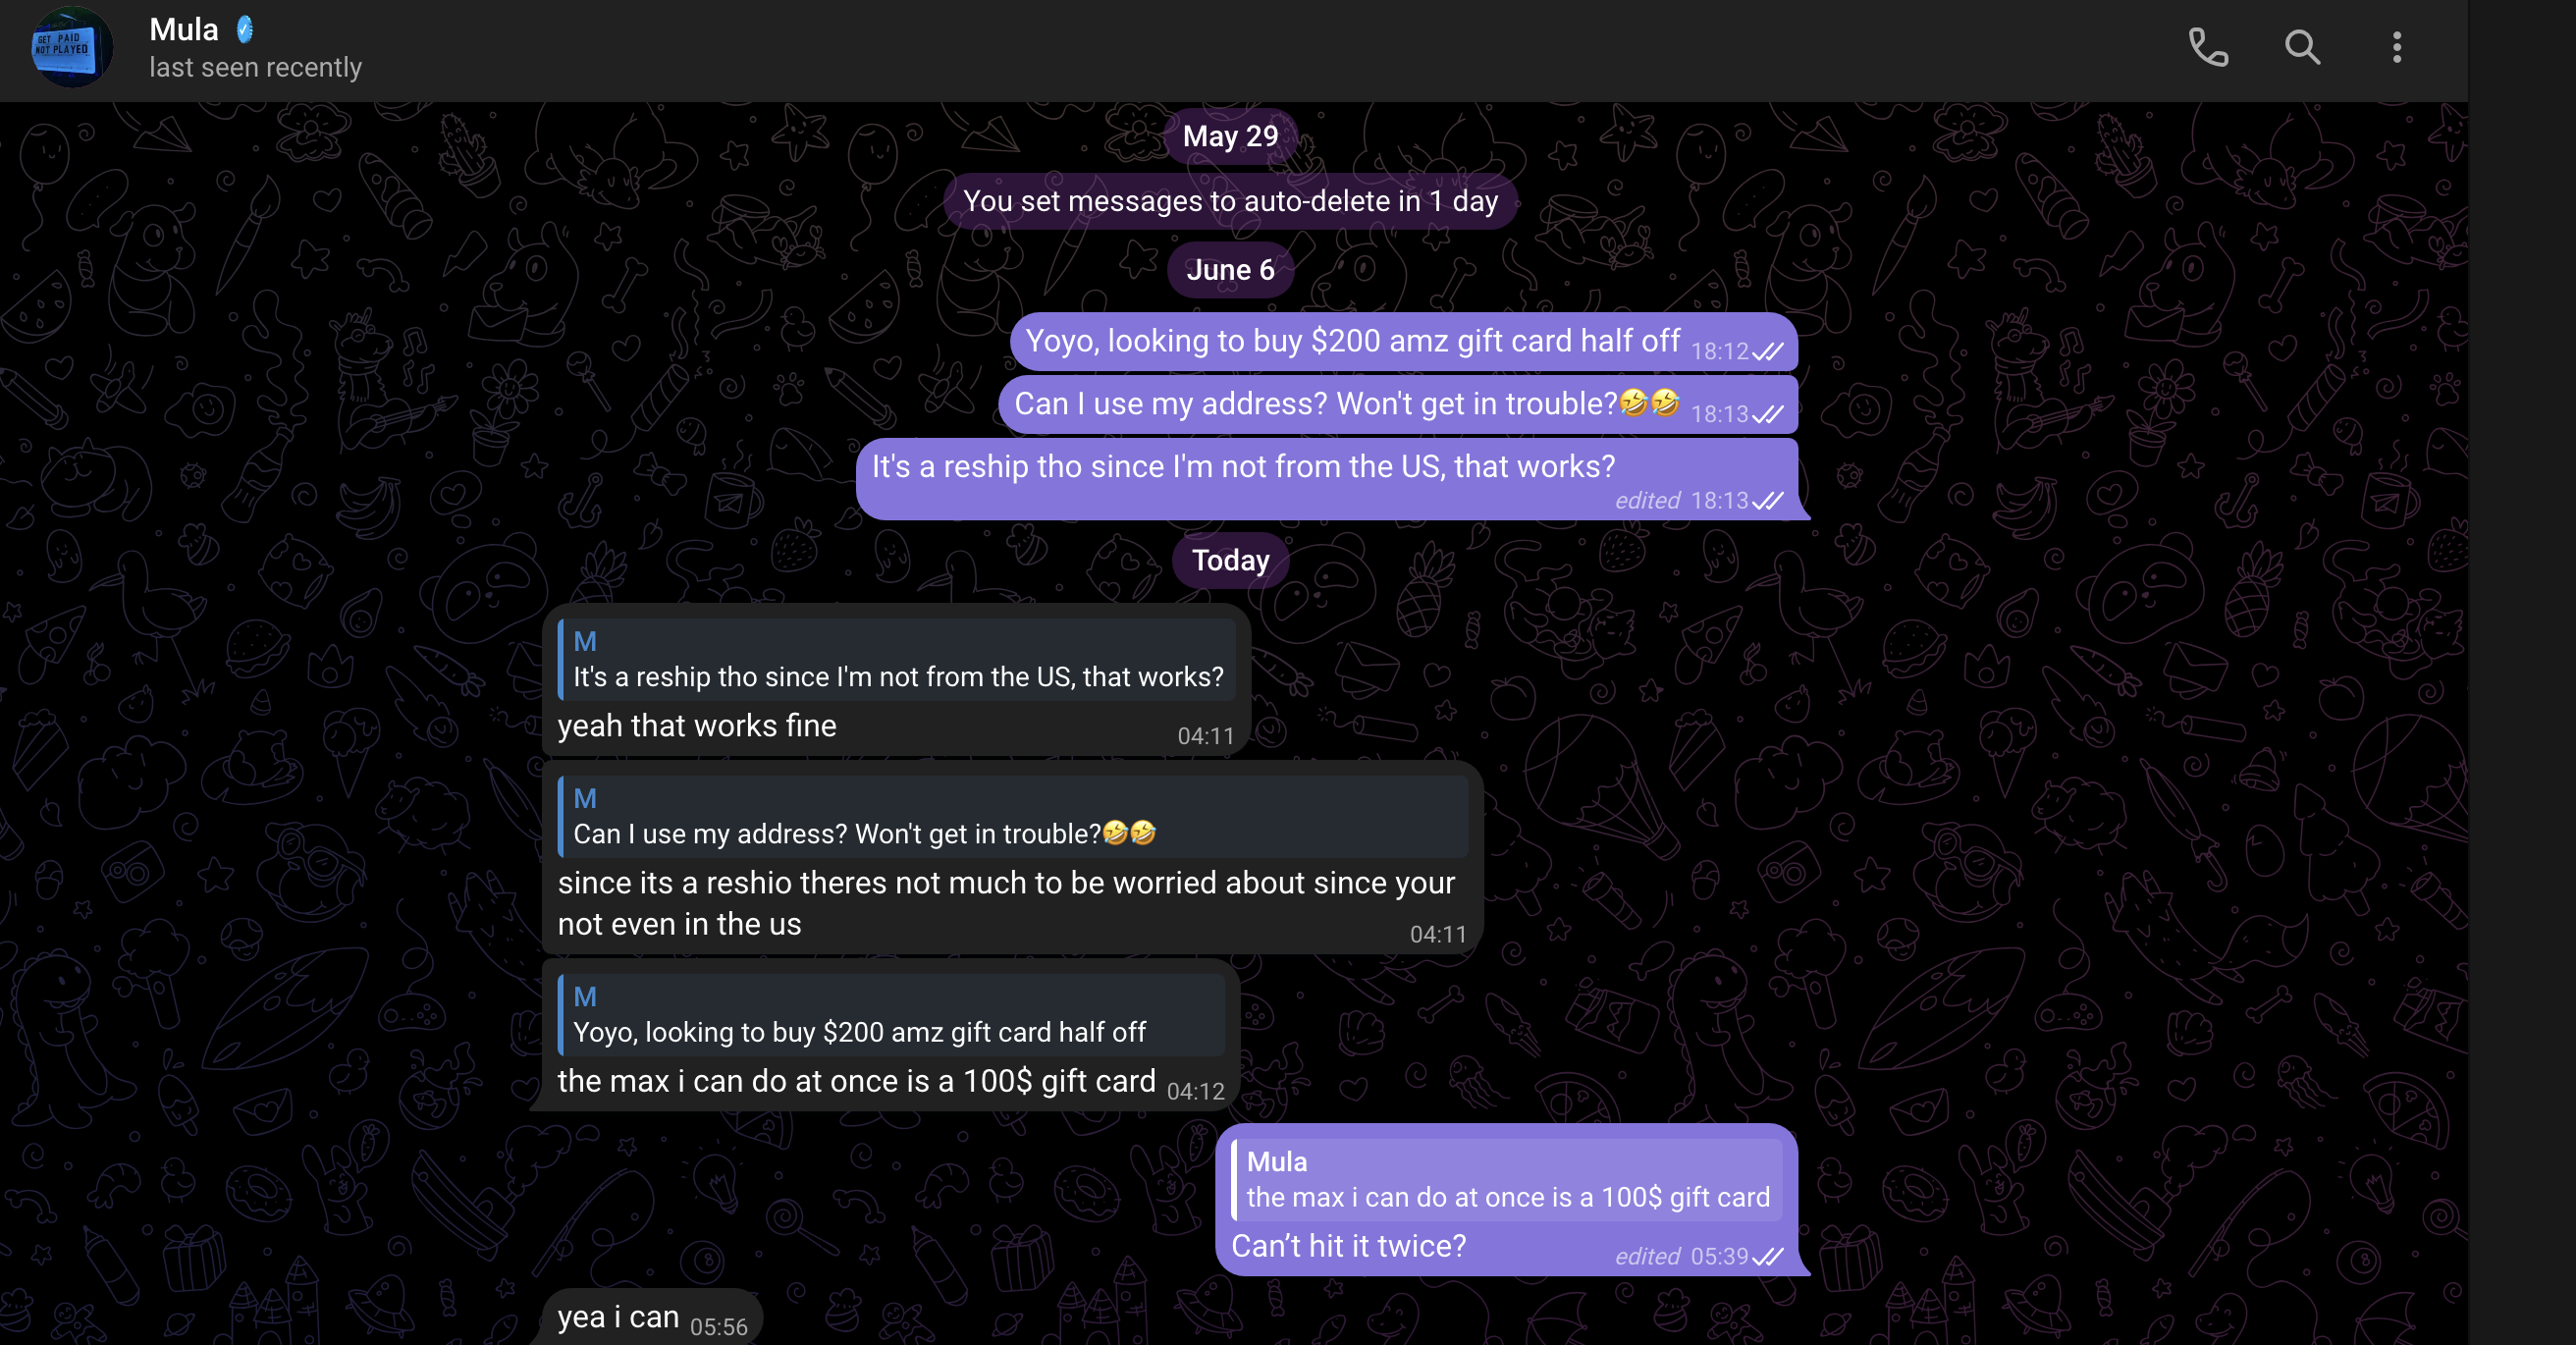
Task: Jump to the May 29 date badge
Action: [1230, 136]
